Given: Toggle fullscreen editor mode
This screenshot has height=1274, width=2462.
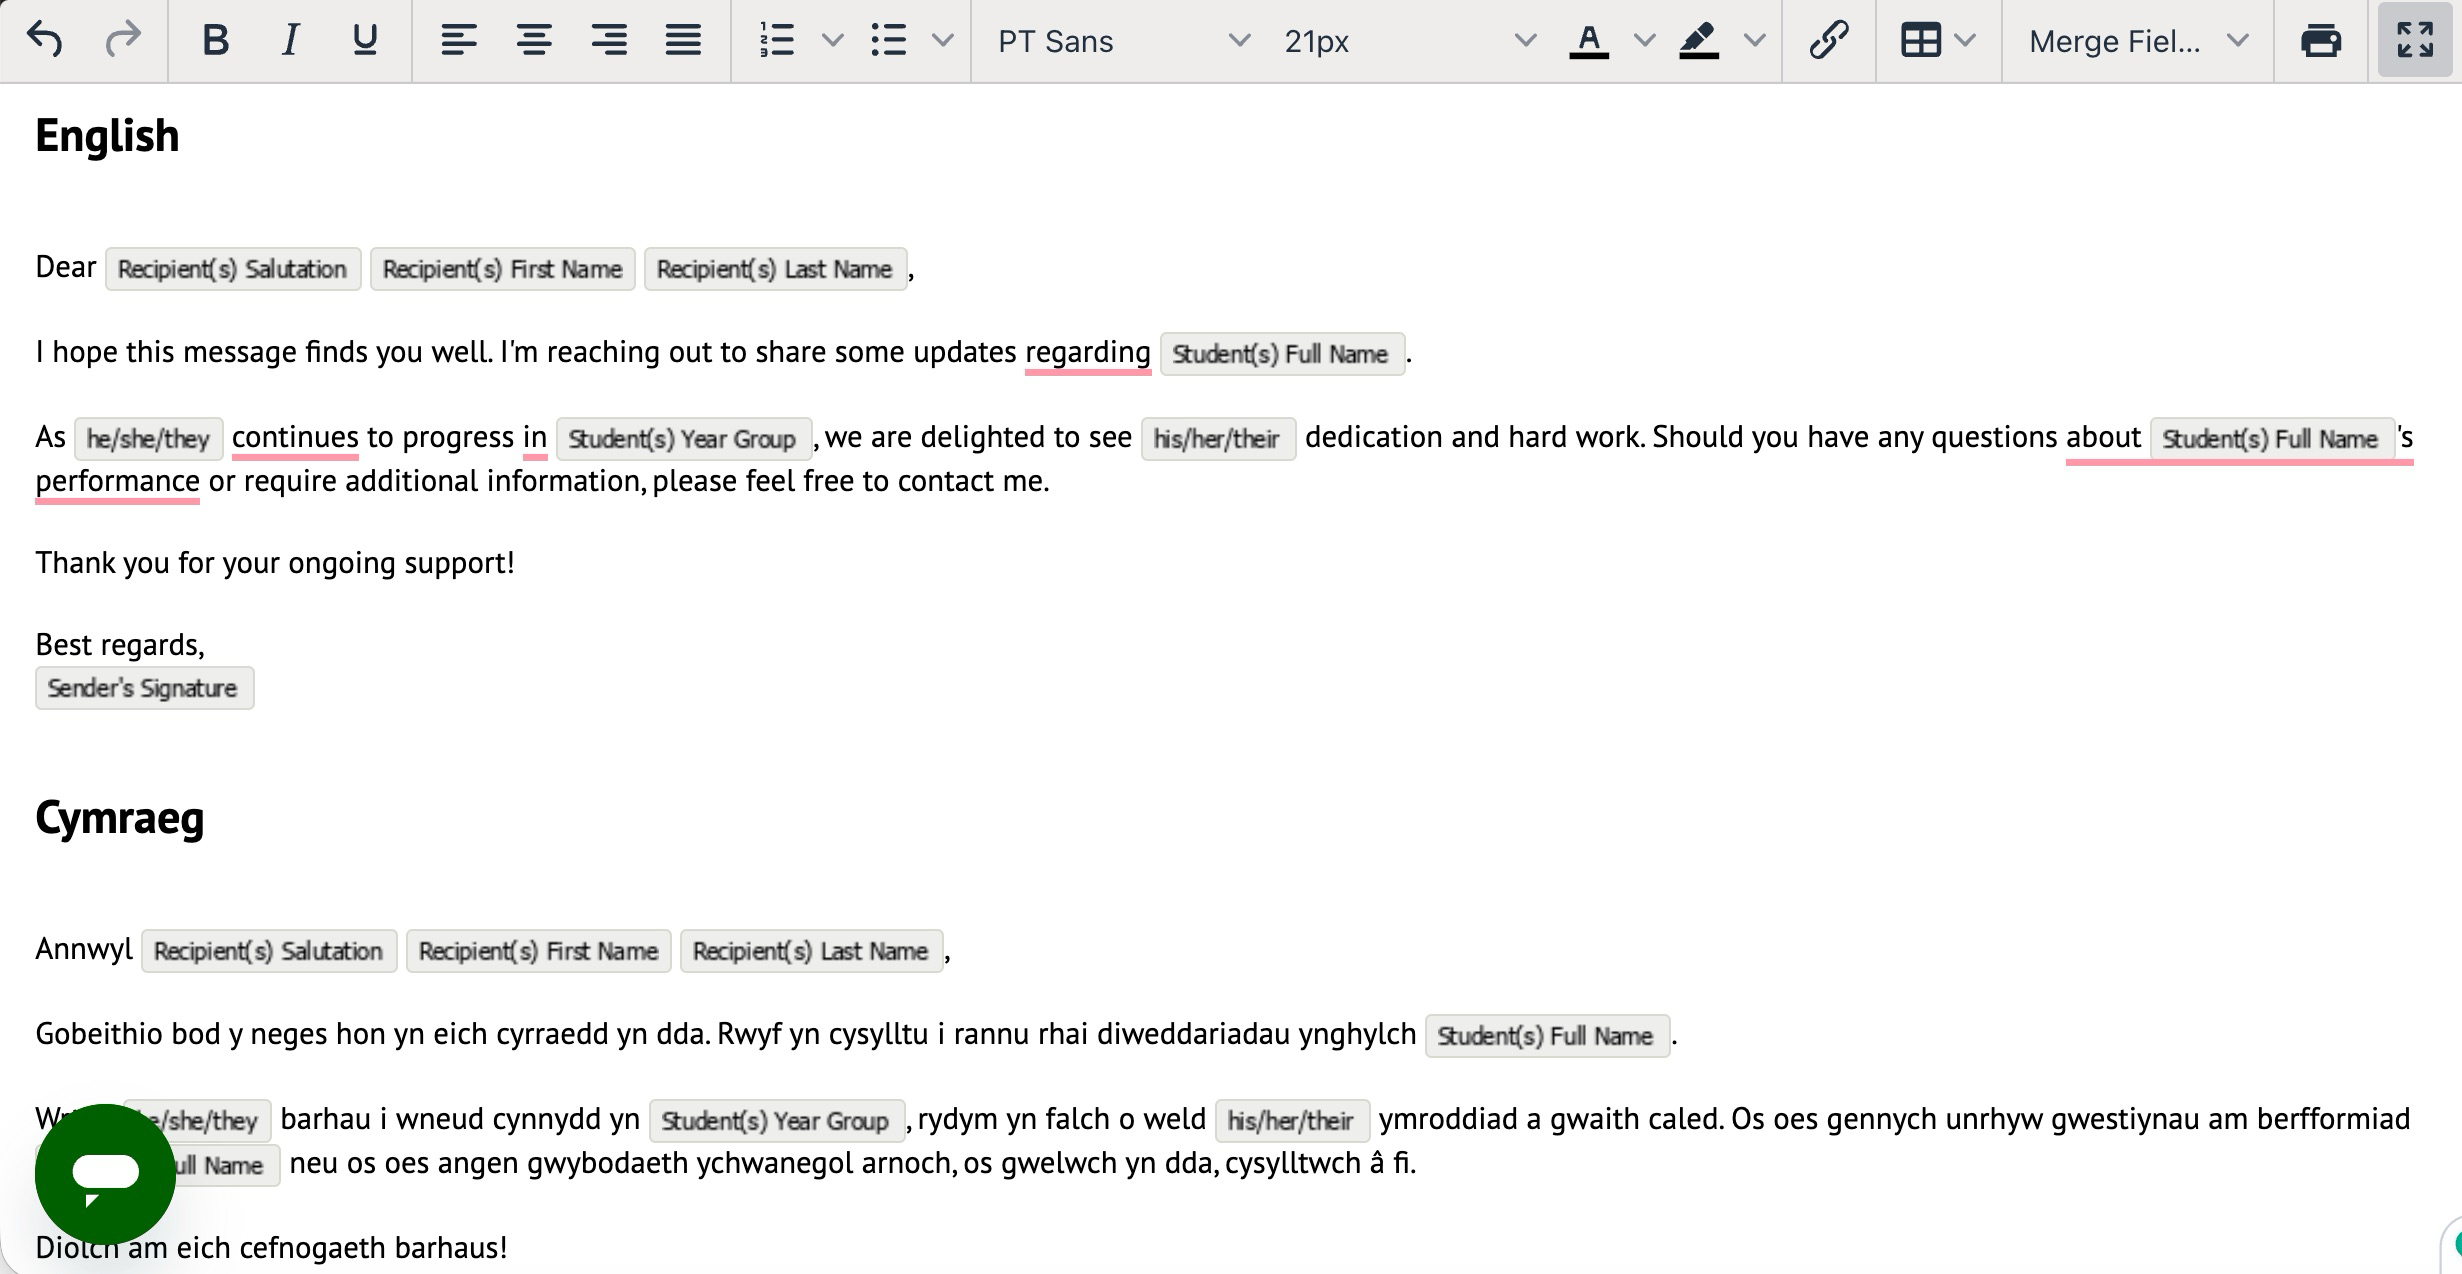Looking at the screenshot, I should tap(2414, 40).
